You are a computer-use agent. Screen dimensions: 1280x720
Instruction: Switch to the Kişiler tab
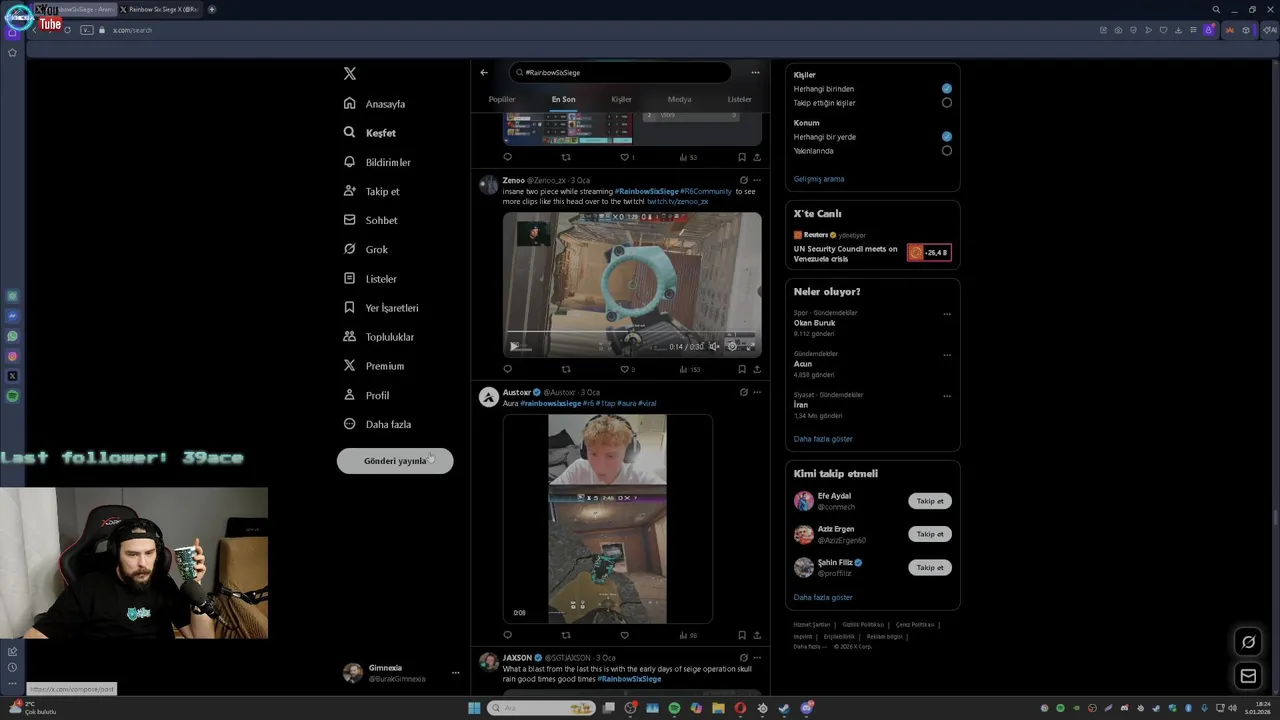[x=621, y=99]
